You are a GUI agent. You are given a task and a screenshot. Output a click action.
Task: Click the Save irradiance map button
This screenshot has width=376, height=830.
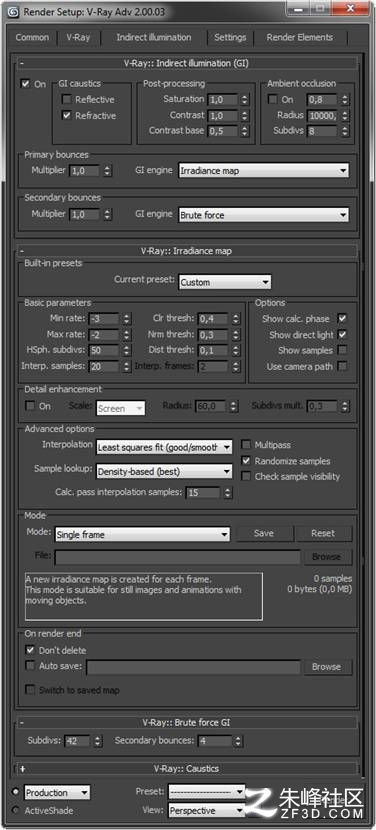pyautogui.click(x=264, y=534)
